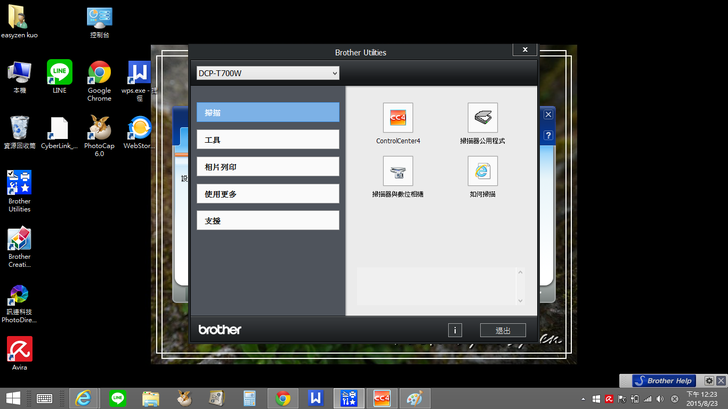Open the CyberLink desktop file

pyautogui.click(x=59, y=132)
